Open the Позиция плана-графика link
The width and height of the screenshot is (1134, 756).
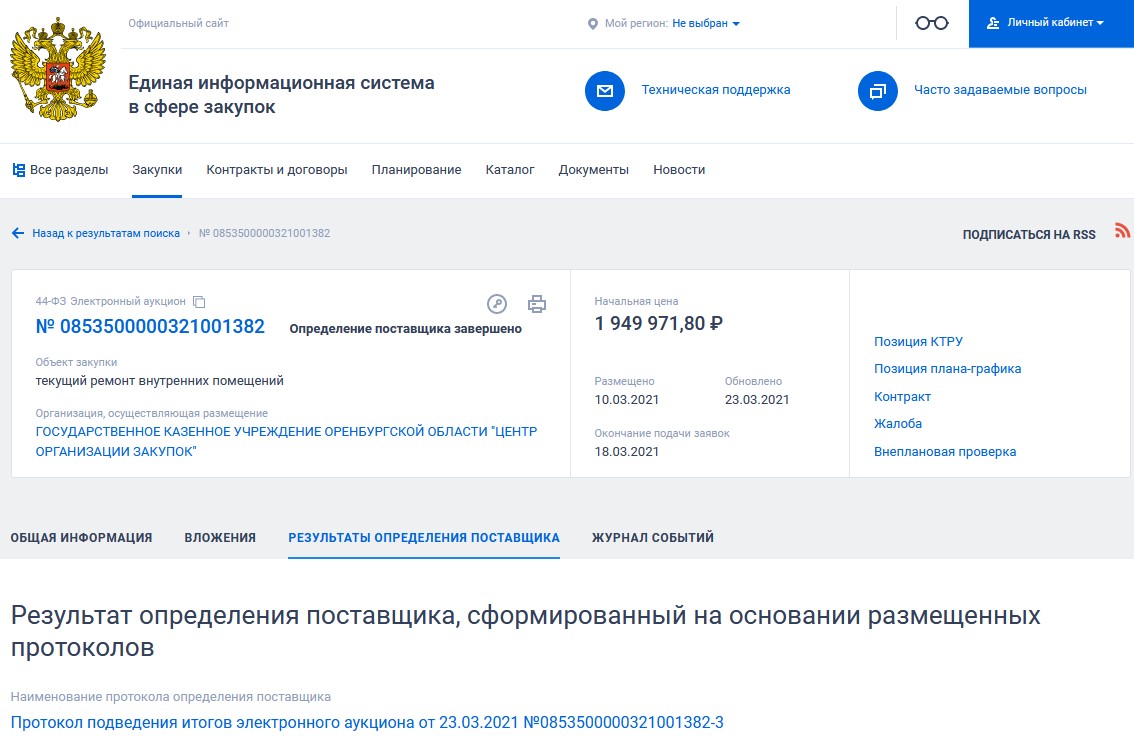pos(947,369)
